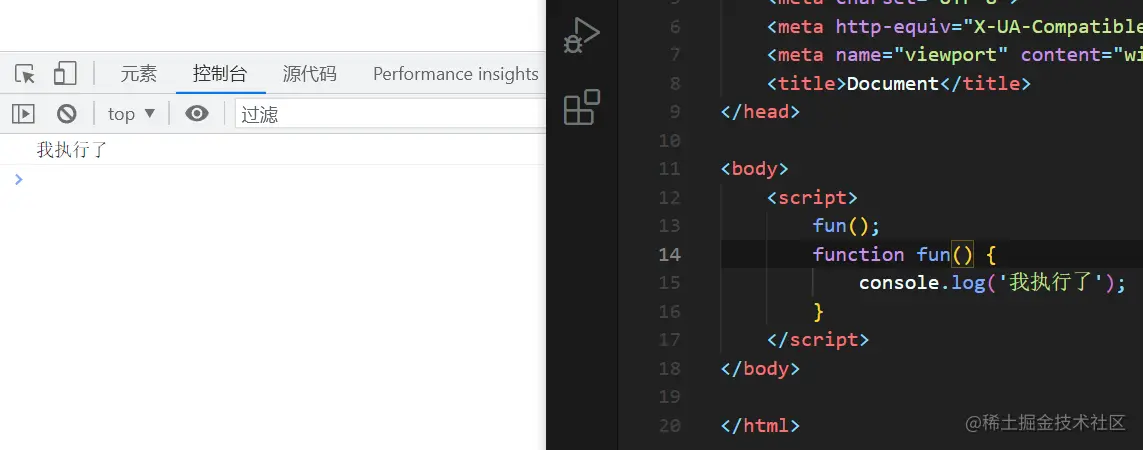Expand the console input prompt chevron

pyautogui.click(x=17, y=179)
